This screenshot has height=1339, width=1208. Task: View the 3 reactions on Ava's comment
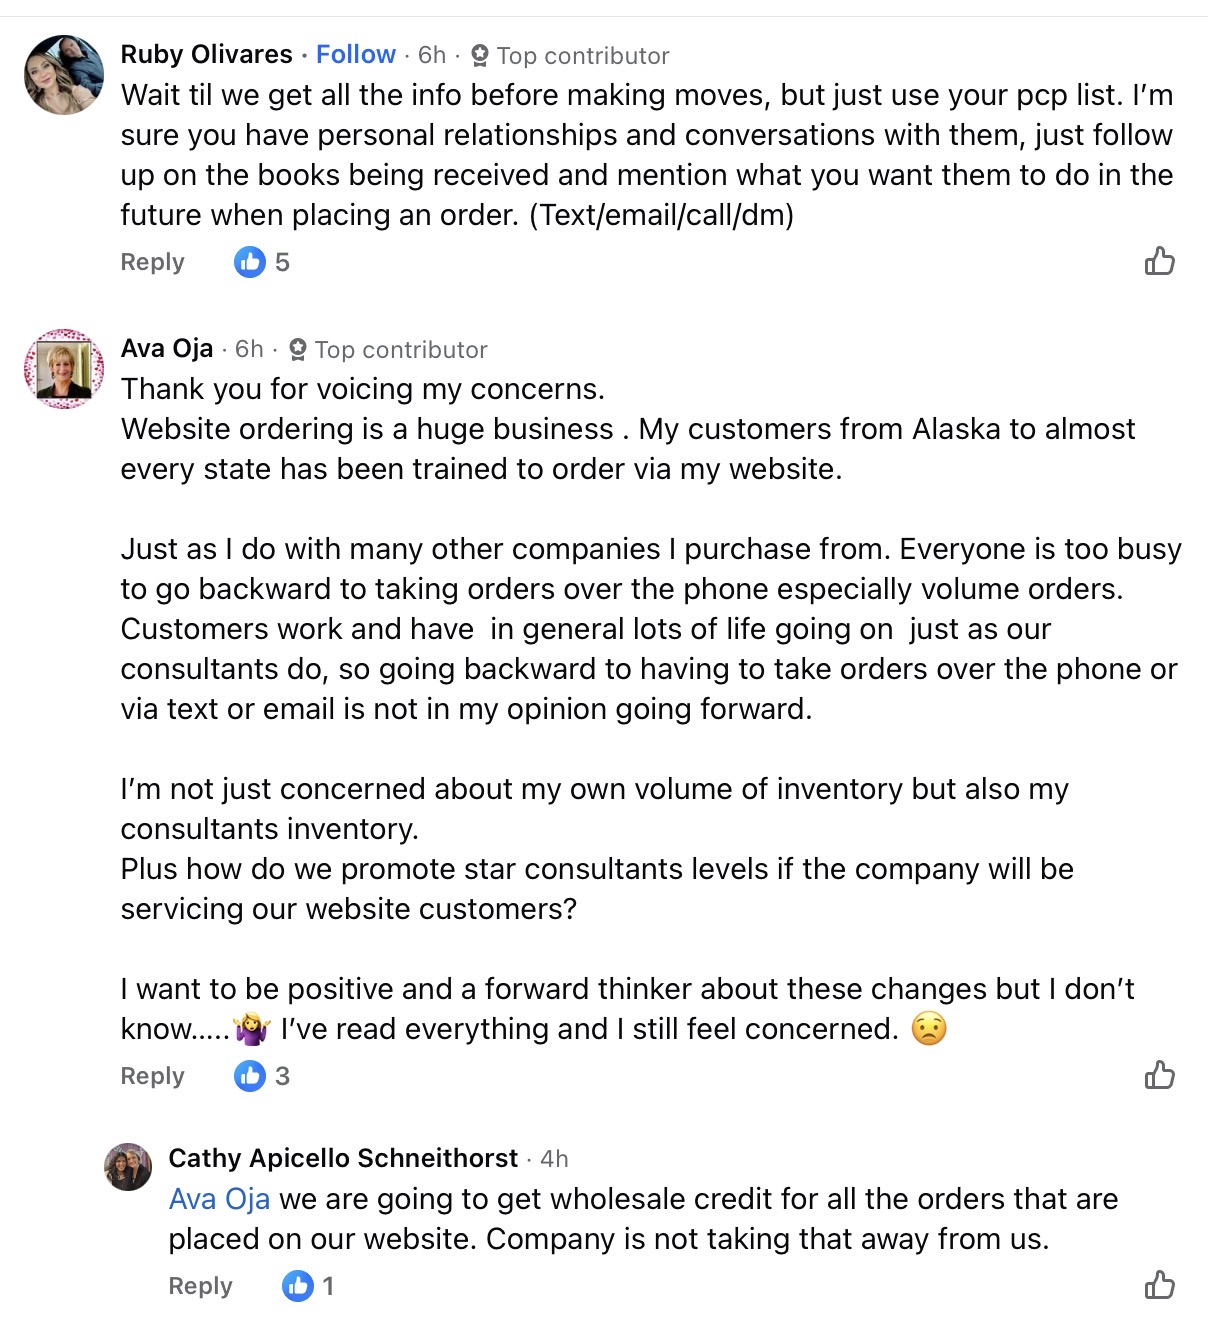pyautogui.click(x=262, y=1076)
